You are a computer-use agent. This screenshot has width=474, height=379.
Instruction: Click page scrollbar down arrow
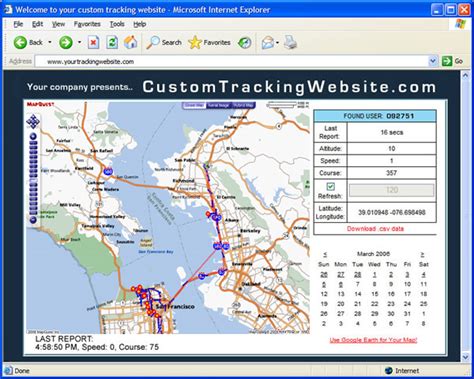point(465,357)
